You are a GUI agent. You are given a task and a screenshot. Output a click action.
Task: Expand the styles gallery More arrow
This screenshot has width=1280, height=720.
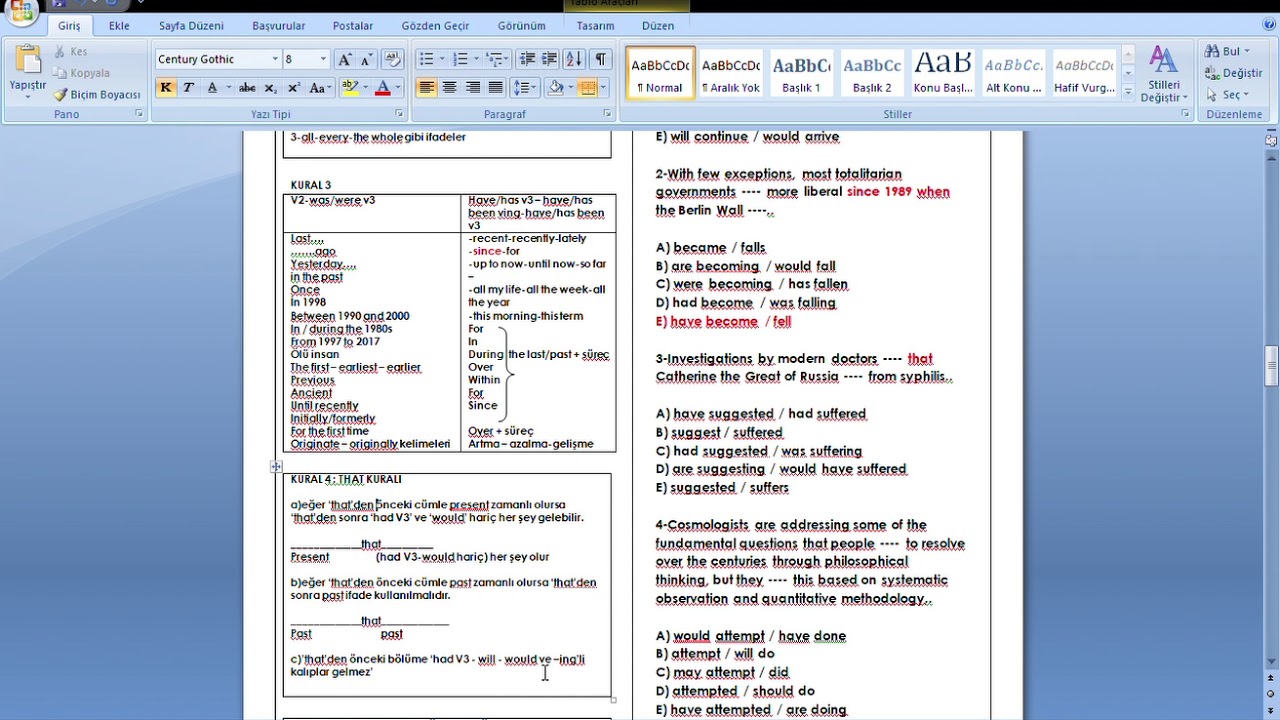(x=1128, y=93)
